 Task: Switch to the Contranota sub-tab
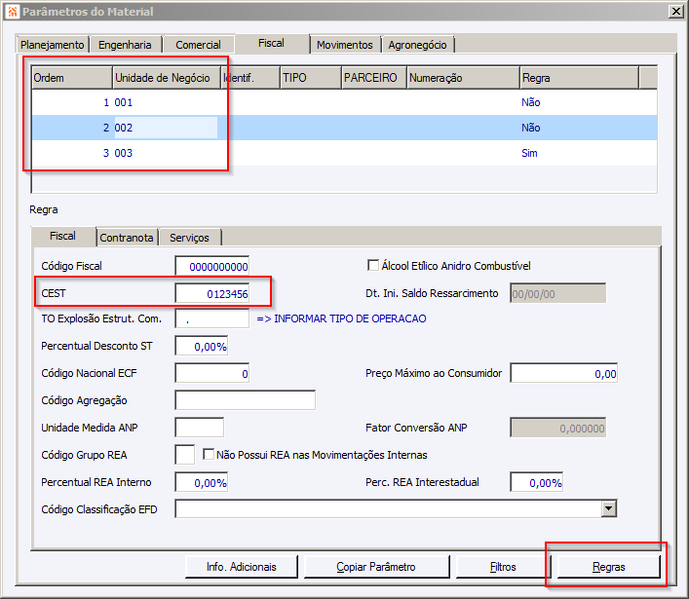[127, 238]
